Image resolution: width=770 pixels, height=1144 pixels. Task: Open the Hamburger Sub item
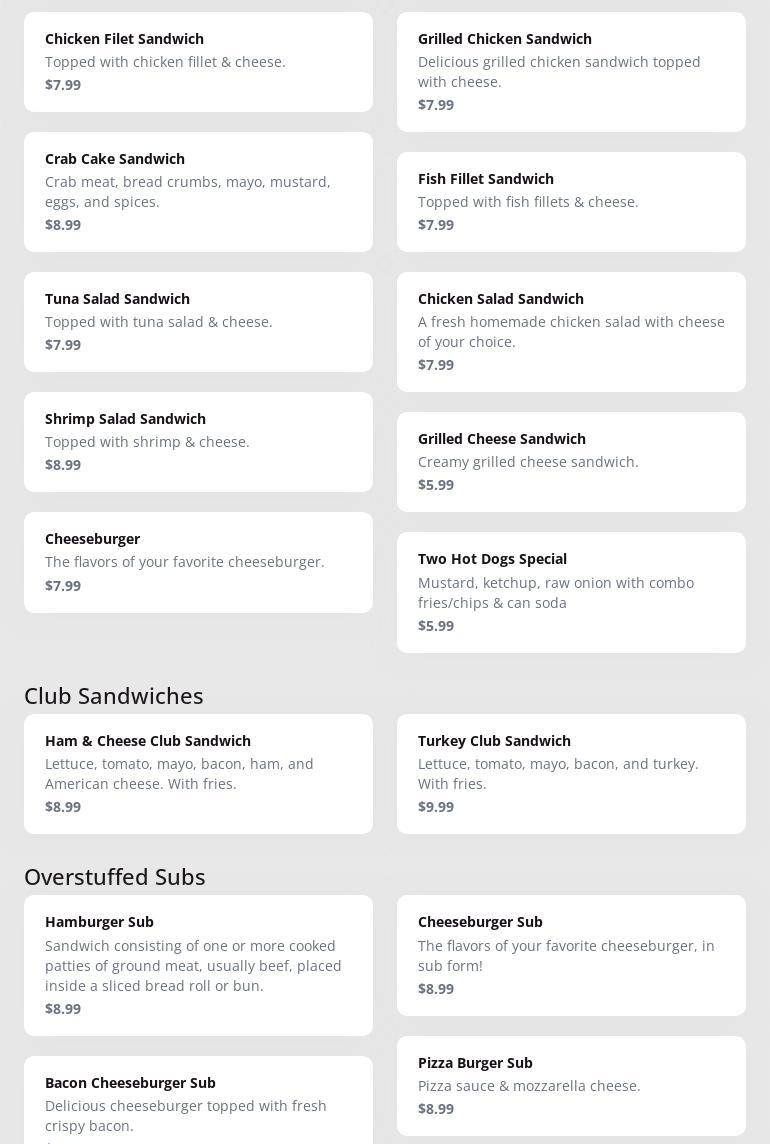tap(198, 965)
